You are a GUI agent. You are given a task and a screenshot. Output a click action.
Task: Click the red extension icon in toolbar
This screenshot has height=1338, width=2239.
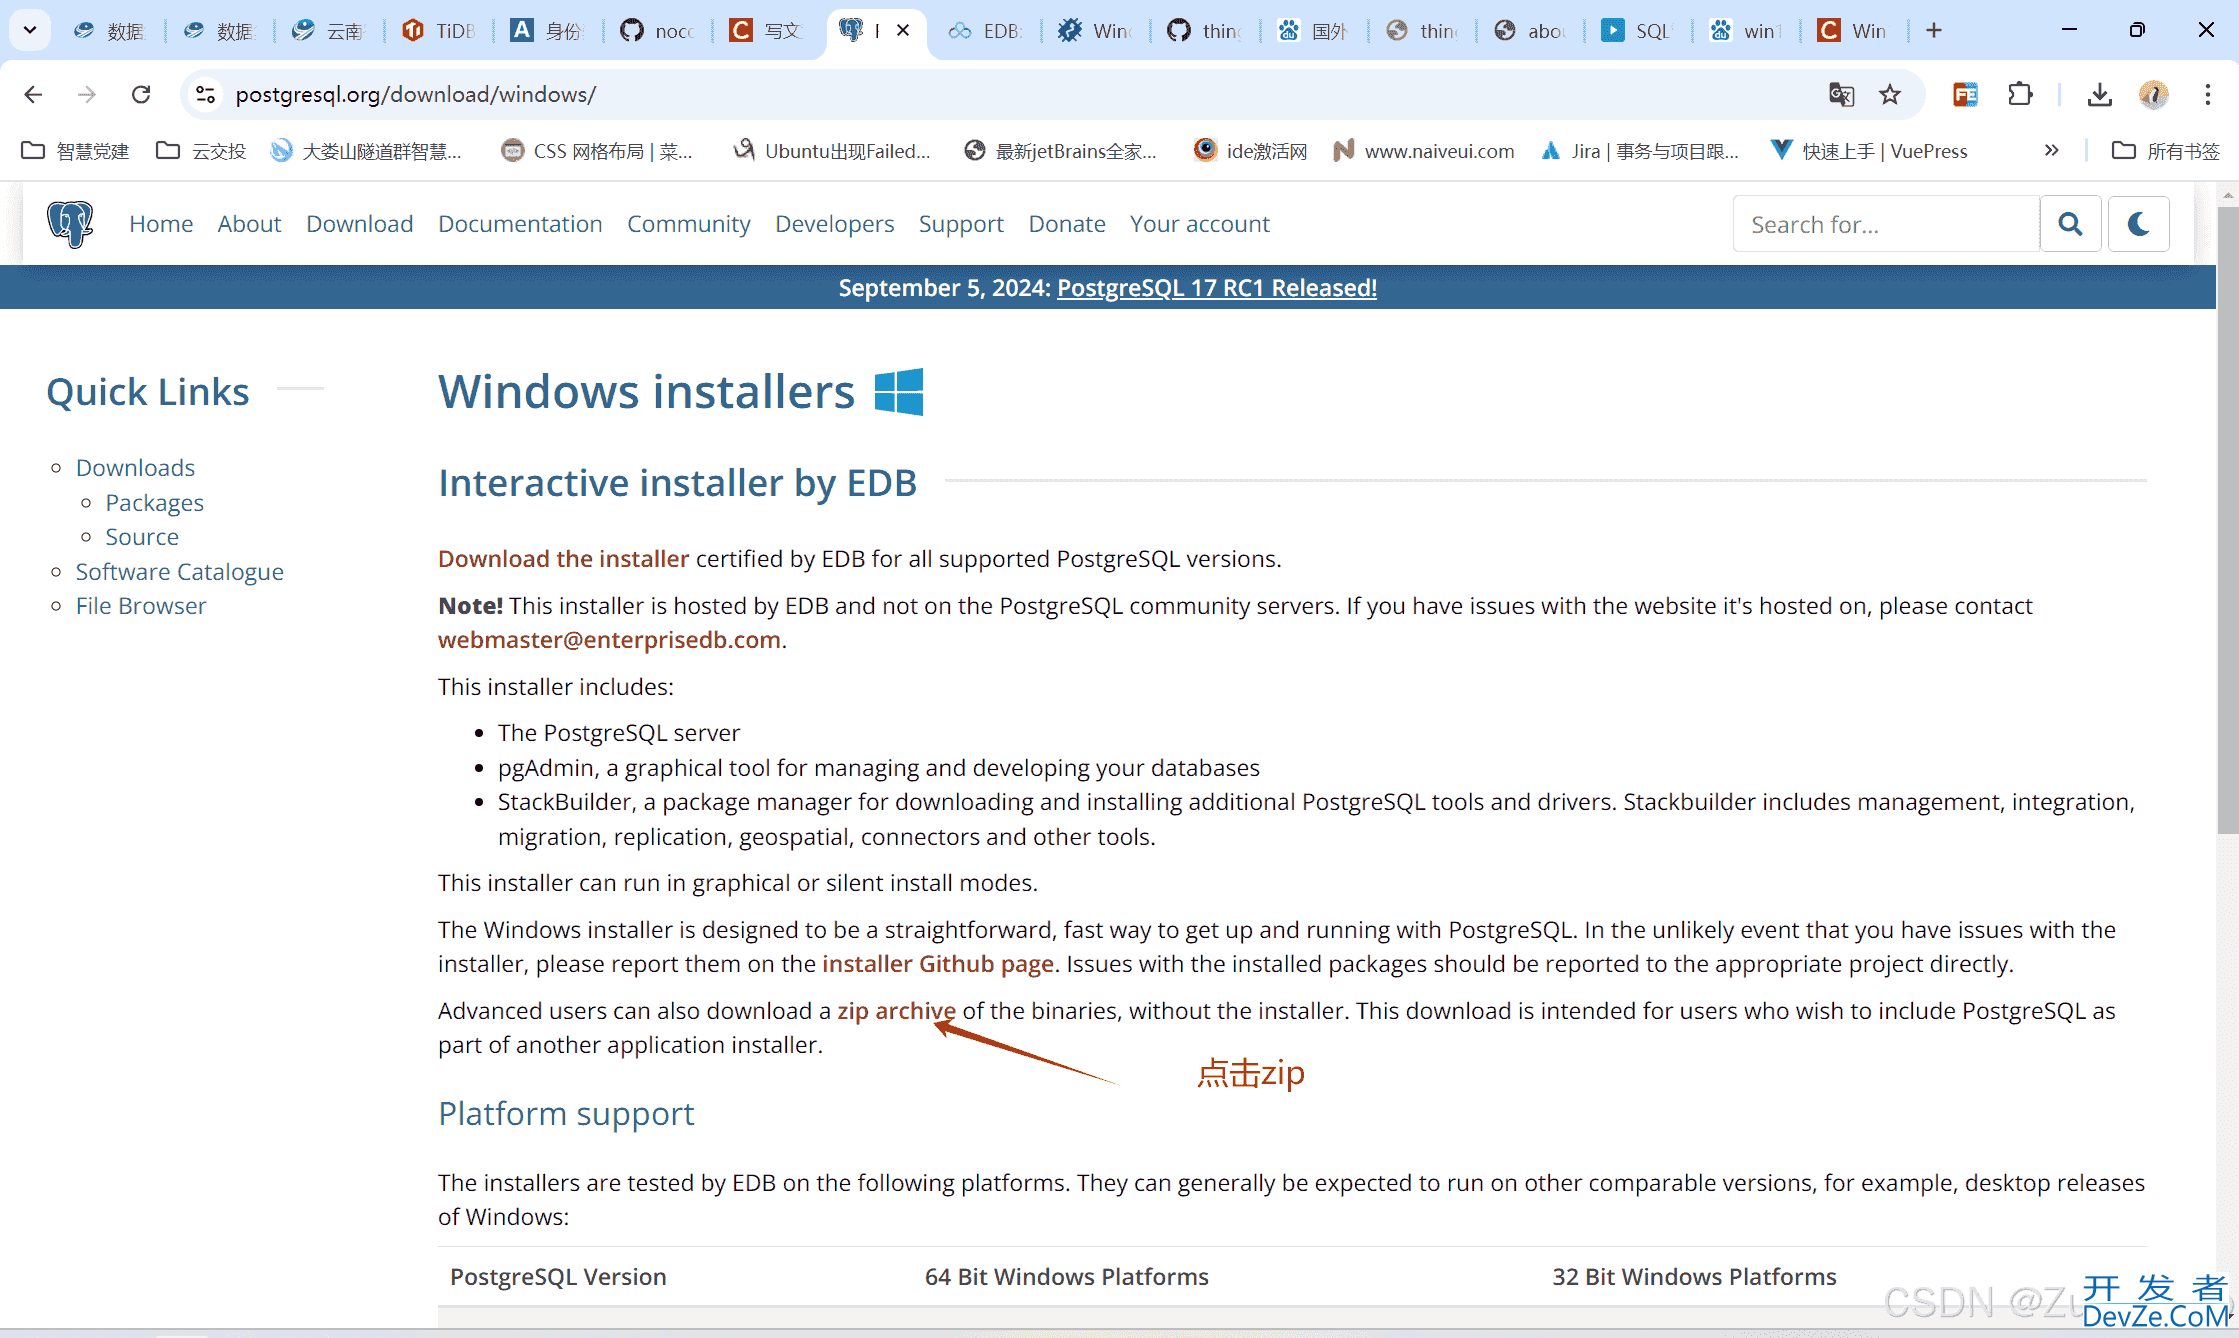(x=1965, y=94)
